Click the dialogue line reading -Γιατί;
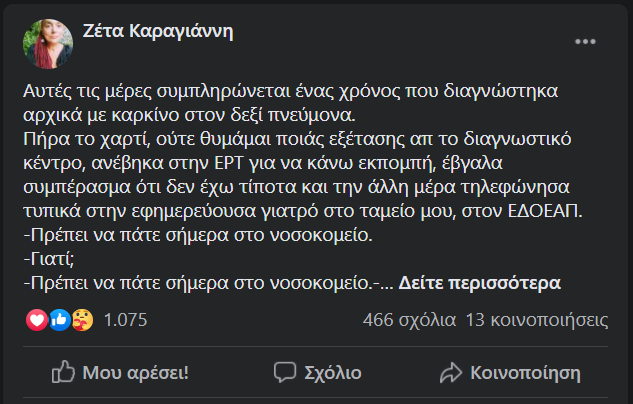 [49, 259]
